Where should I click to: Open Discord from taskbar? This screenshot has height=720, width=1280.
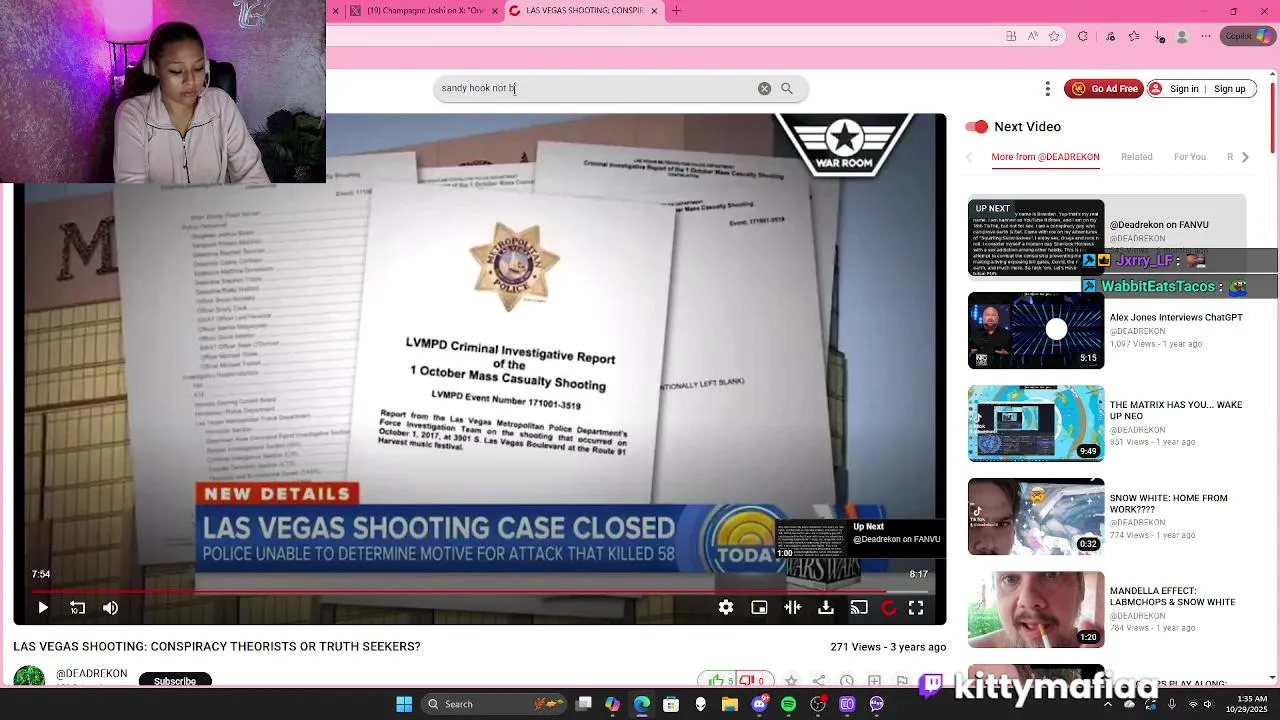(x=759, y=704)
